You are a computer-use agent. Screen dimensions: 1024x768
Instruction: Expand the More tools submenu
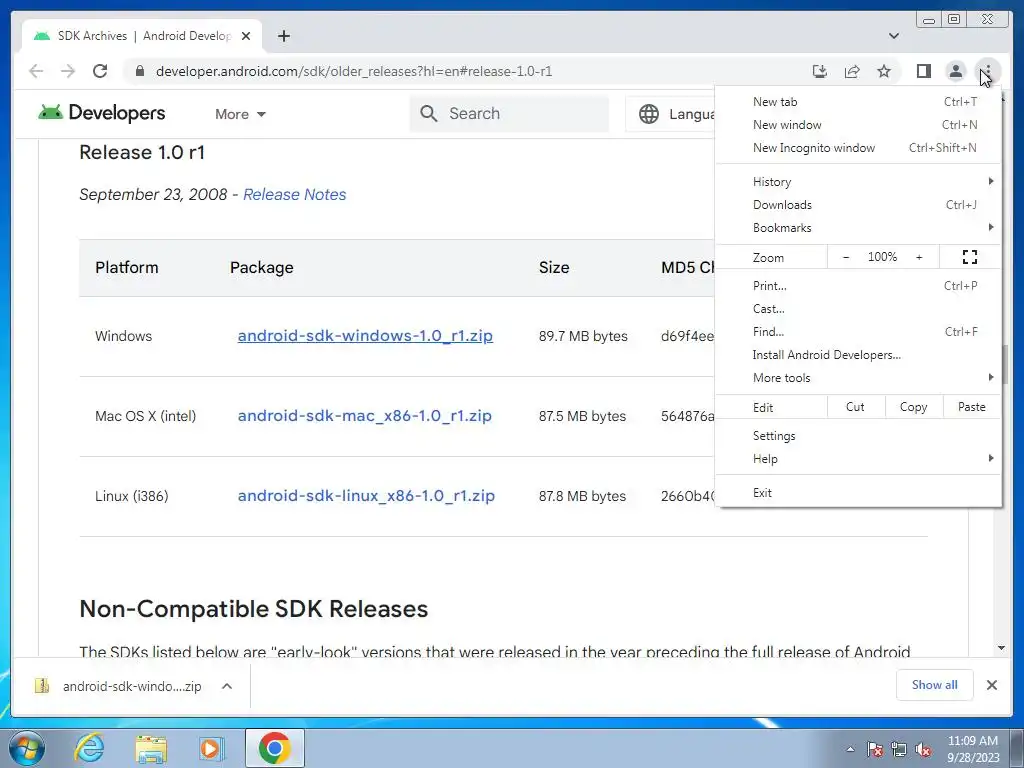click(x=858, y=377)
